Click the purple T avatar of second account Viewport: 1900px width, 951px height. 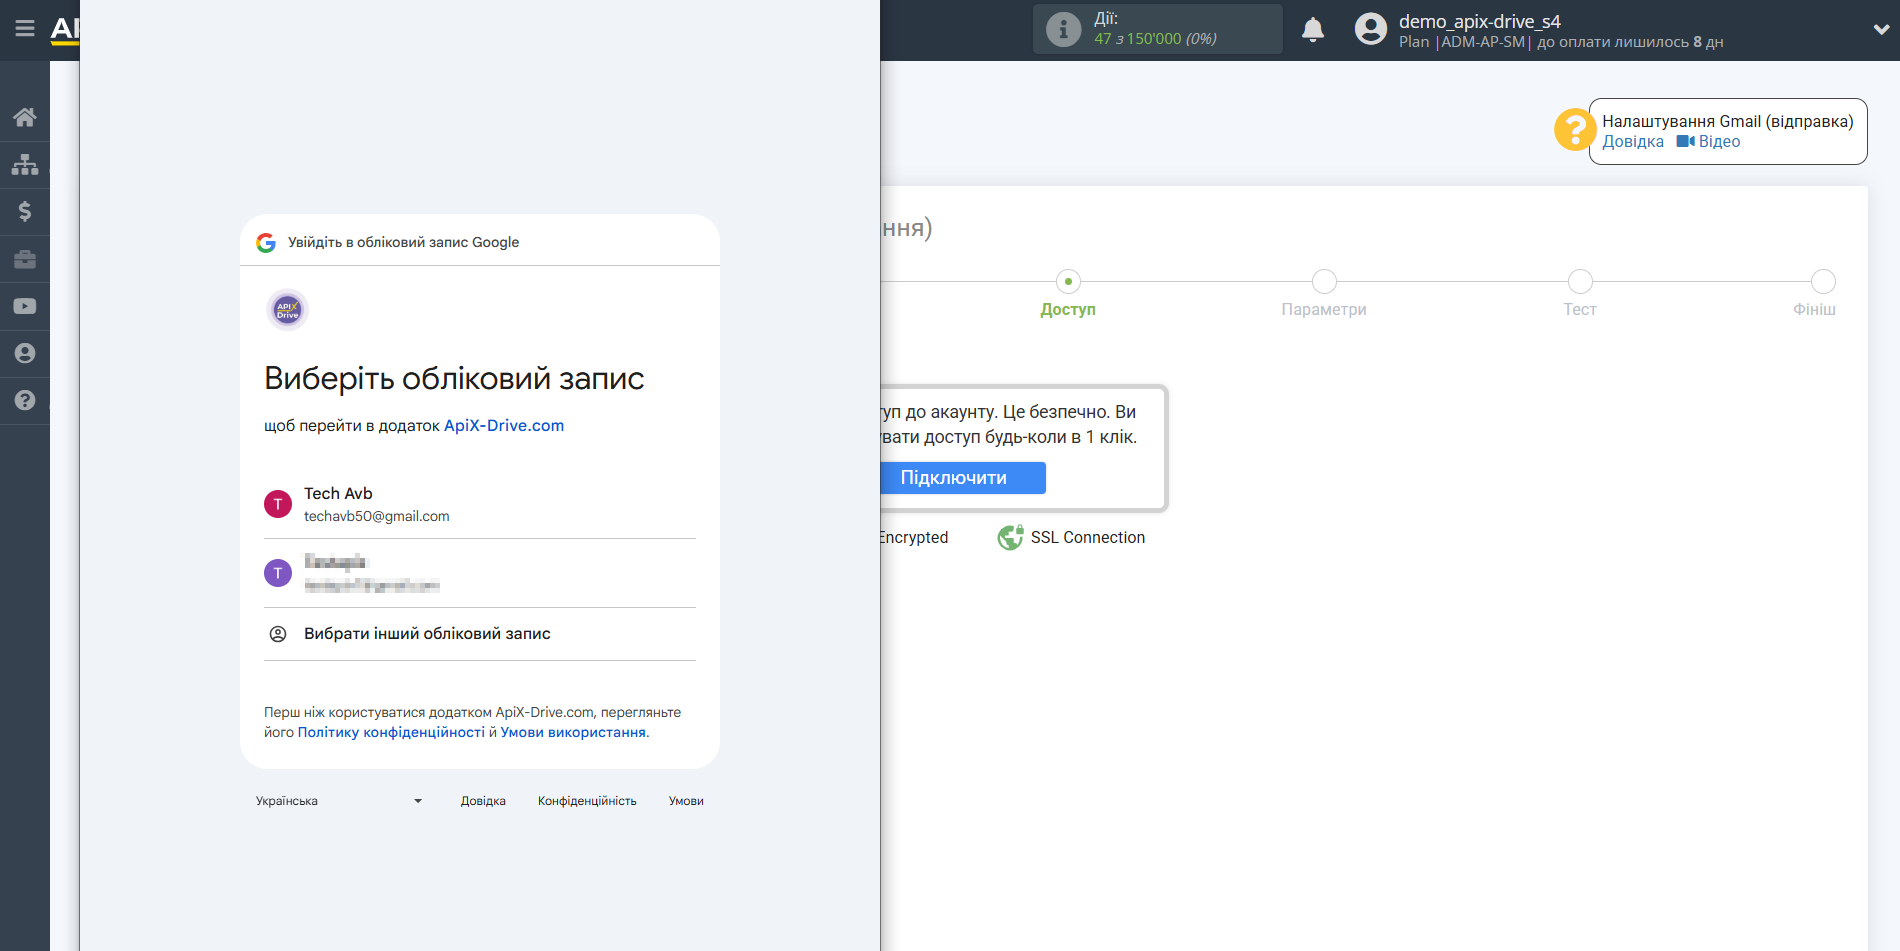click(278, 573)
